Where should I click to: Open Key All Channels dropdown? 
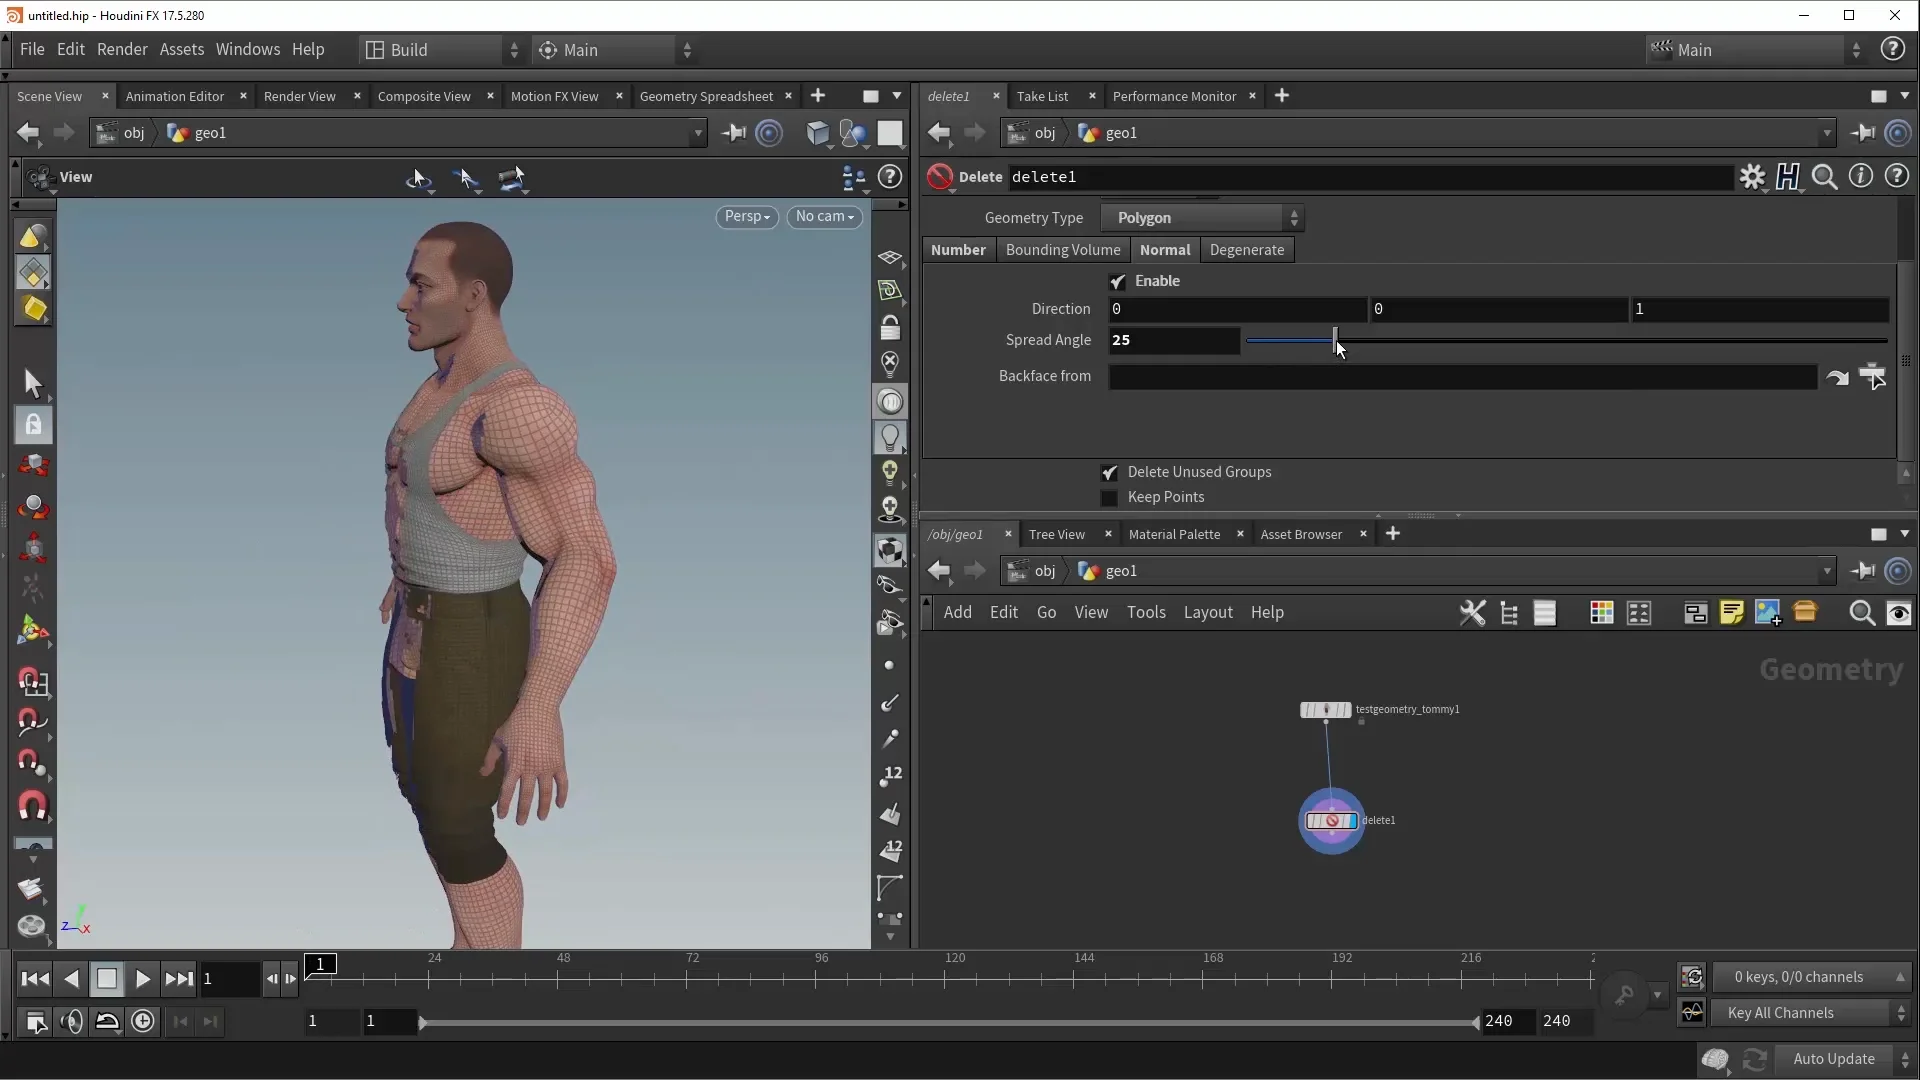(1811, 1013)
